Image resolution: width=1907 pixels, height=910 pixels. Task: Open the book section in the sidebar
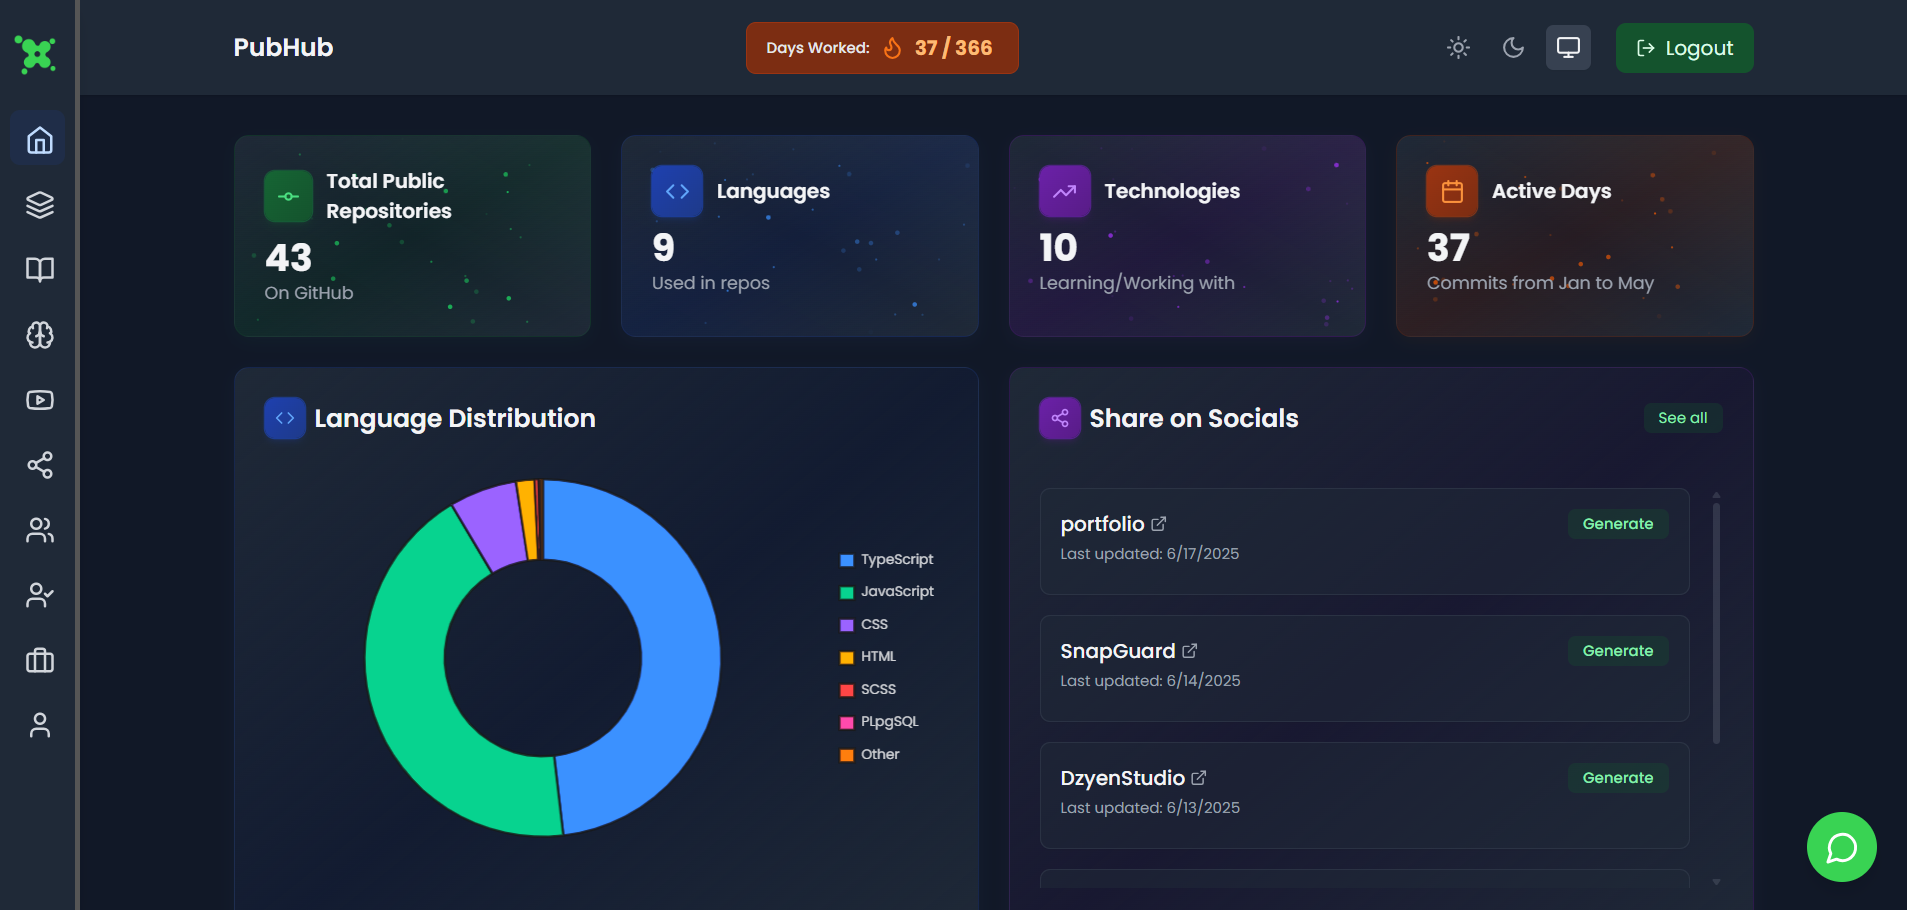[x=38, y=269]
